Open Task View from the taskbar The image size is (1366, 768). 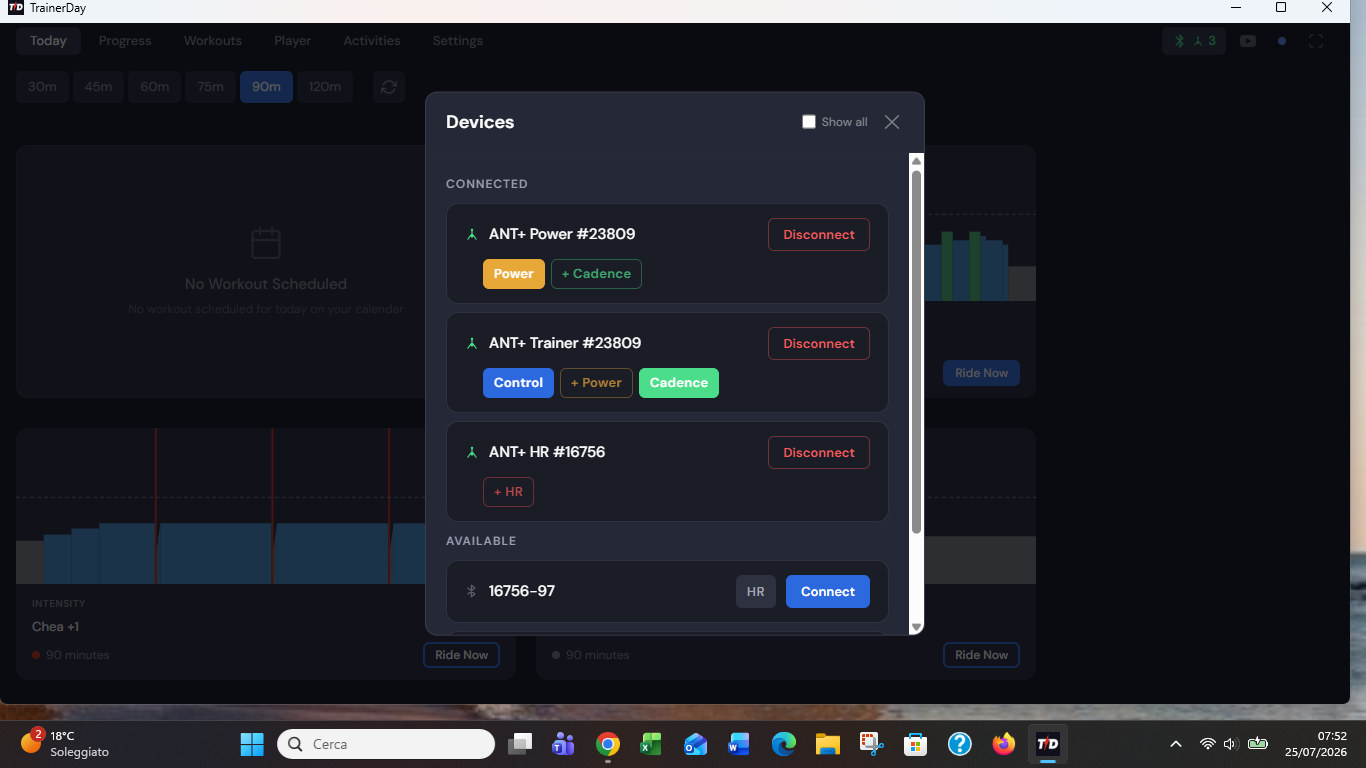[x=520, y=744]
